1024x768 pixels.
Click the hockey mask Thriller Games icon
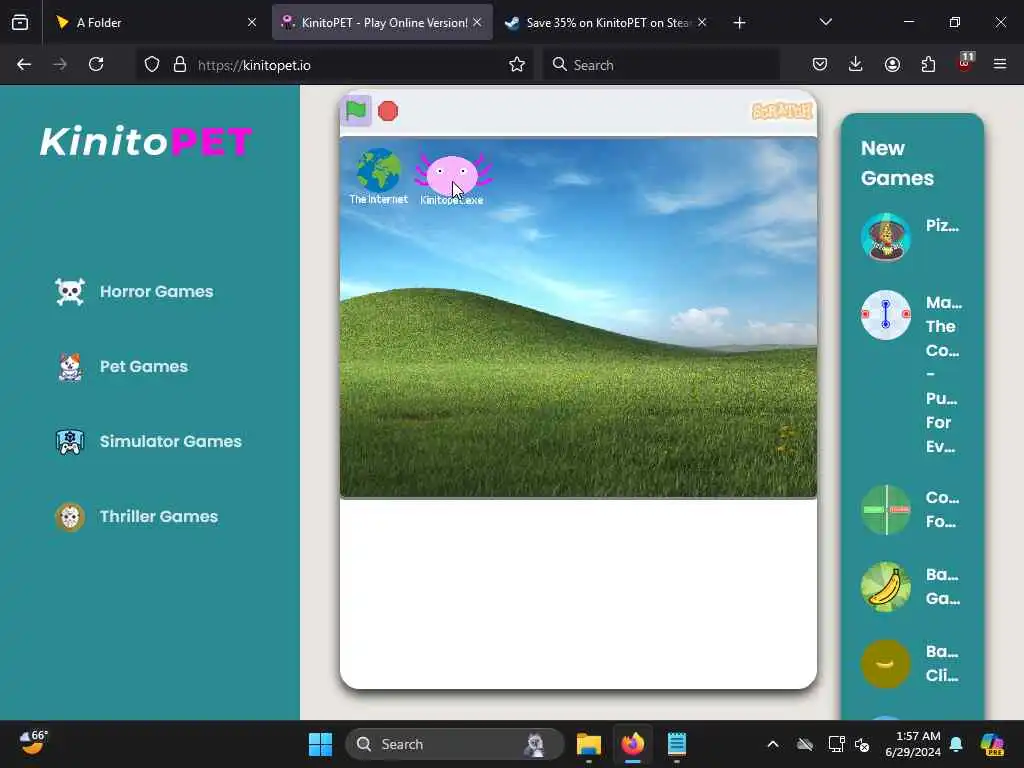(70, 517)
